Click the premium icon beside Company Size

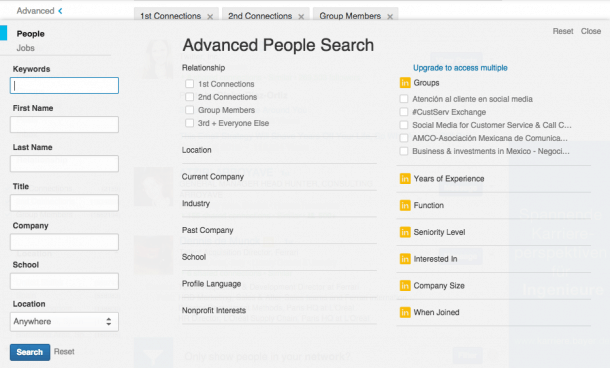(x=405, y=286)
